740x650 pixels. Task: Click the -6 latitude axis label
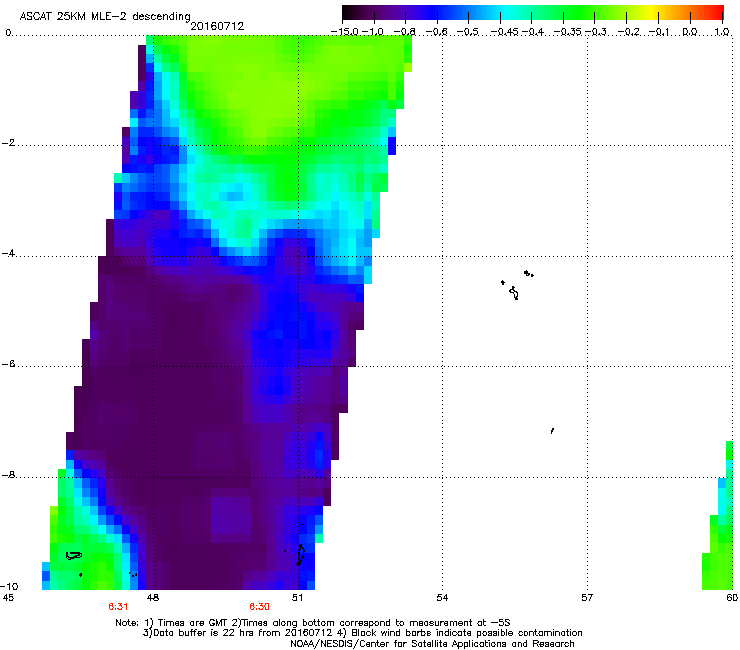pos(8,364)
